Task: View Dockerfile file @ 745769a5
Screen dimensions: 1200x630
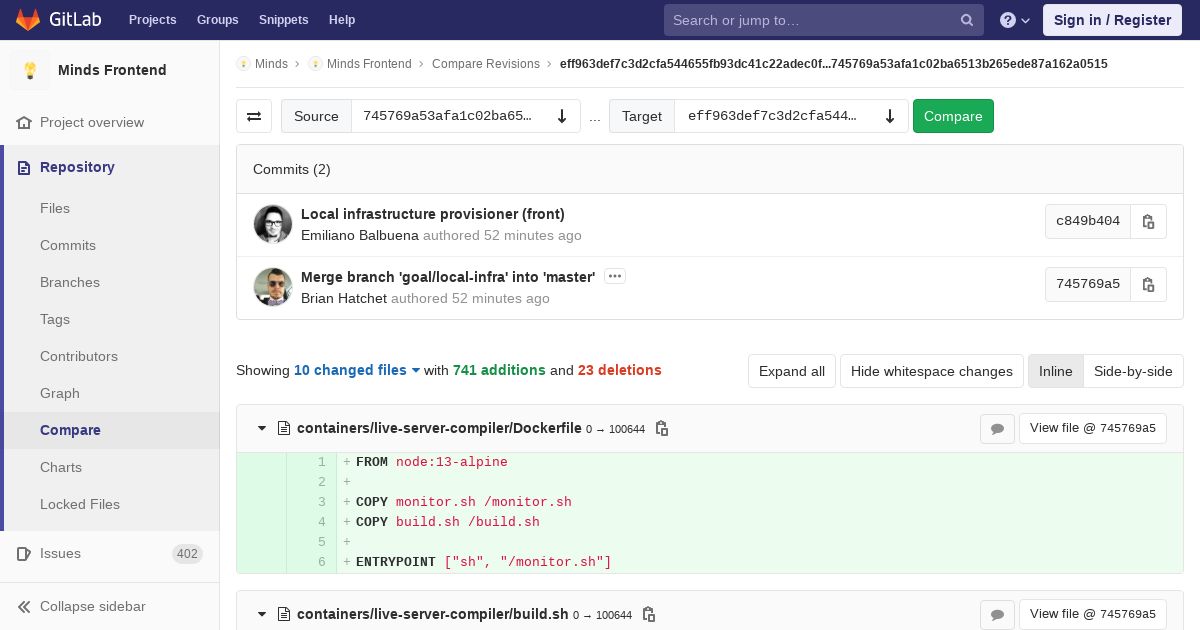Action: 1093,428
